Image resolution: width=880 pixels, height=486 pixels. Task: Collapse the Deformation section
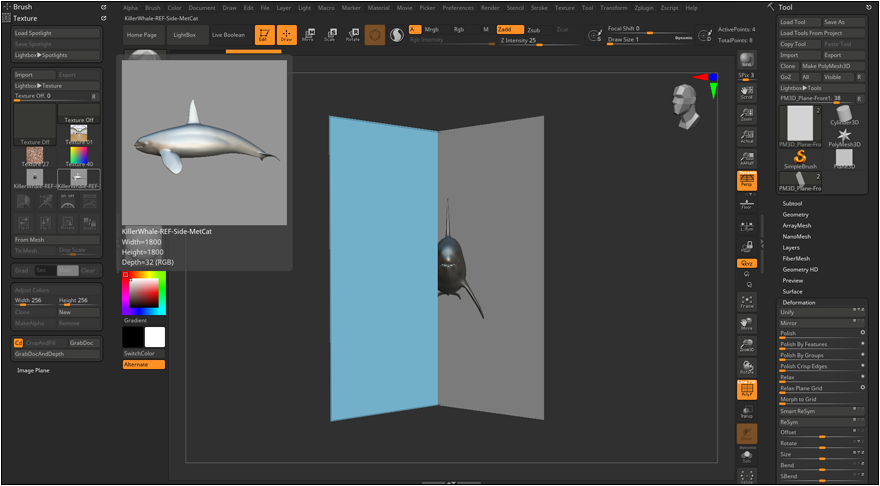pos(799,302)
